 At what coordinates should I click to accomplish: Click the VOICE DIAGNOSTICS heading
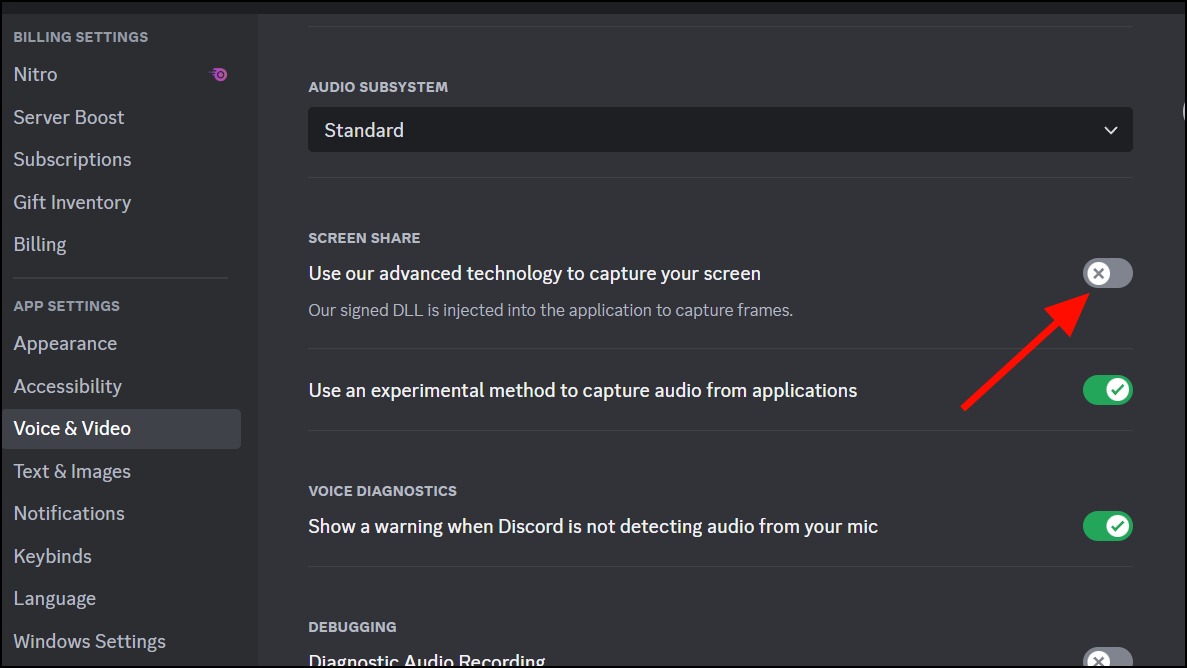[x=382, y=491]
